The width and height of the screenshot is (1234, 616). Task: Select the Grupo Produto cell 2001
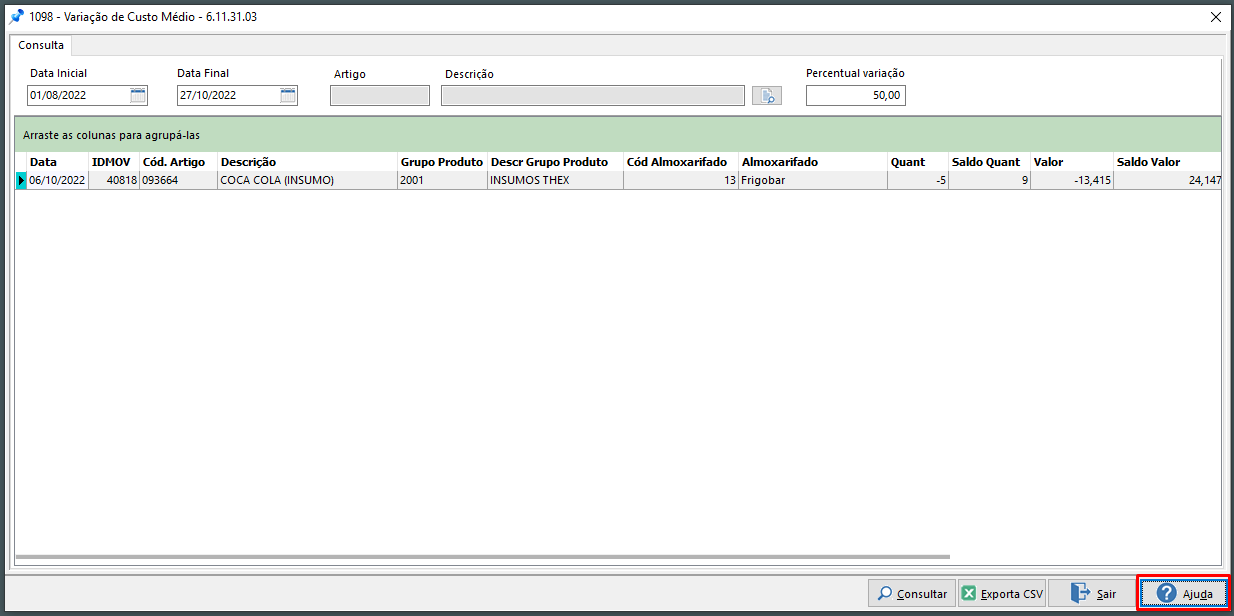pyautogui.click(x=442, y=180)
